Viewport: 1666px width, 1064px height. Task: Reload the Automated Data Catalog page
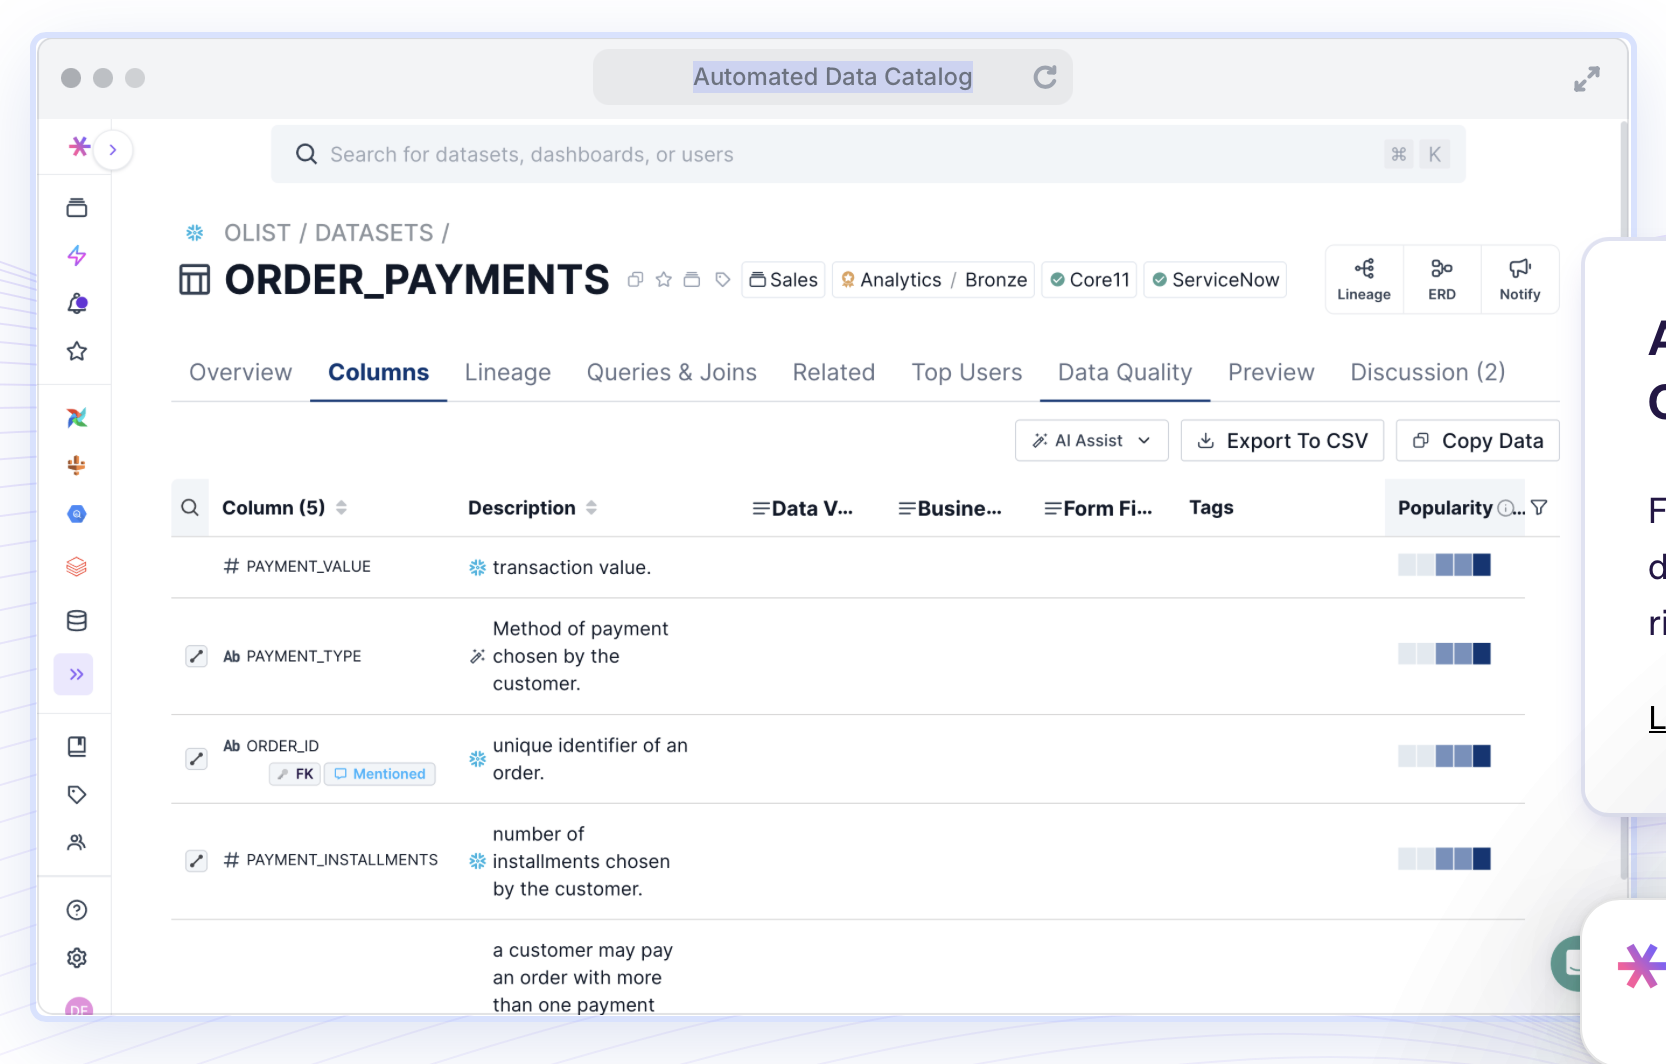coord(1045,77)
